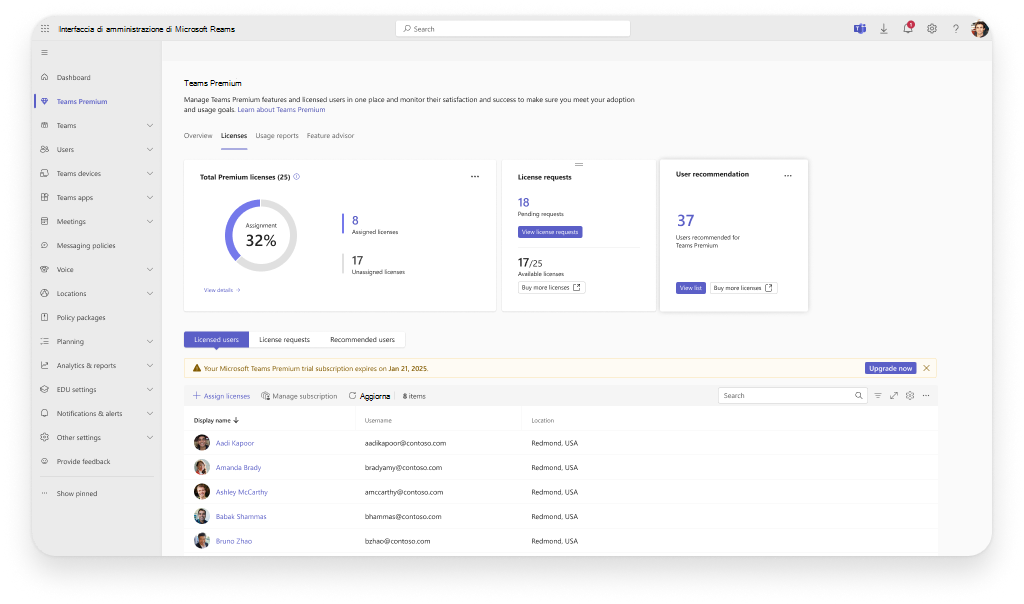This screenshot has width=1024, height=604.
Task: Select the Recommended users tab
Action: (362, 339)
